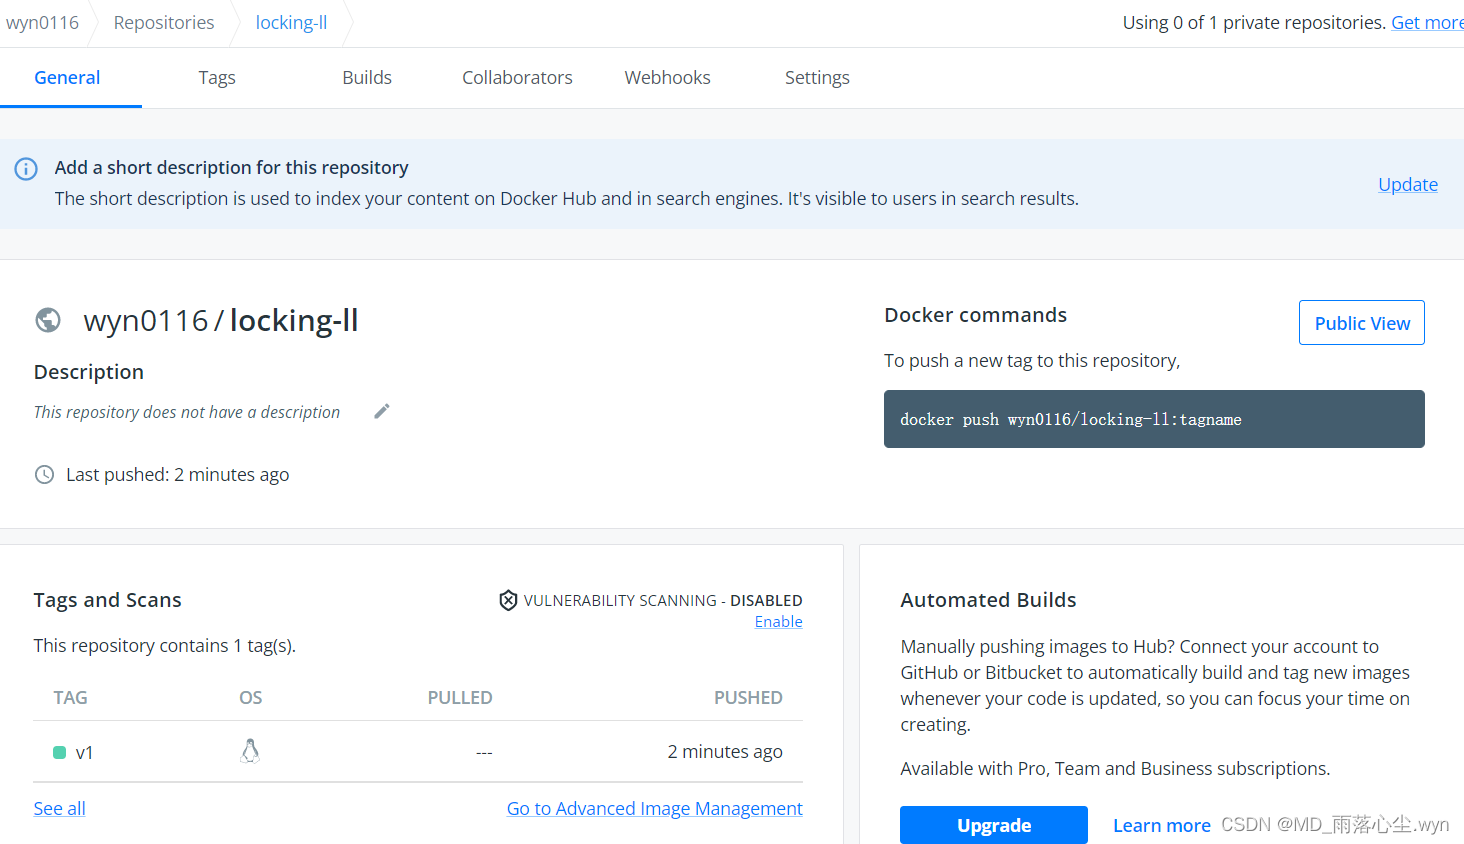Click the globe visibility icon beside repository name
This screenshot has height=844, width=1464.
tap(48, 320)
